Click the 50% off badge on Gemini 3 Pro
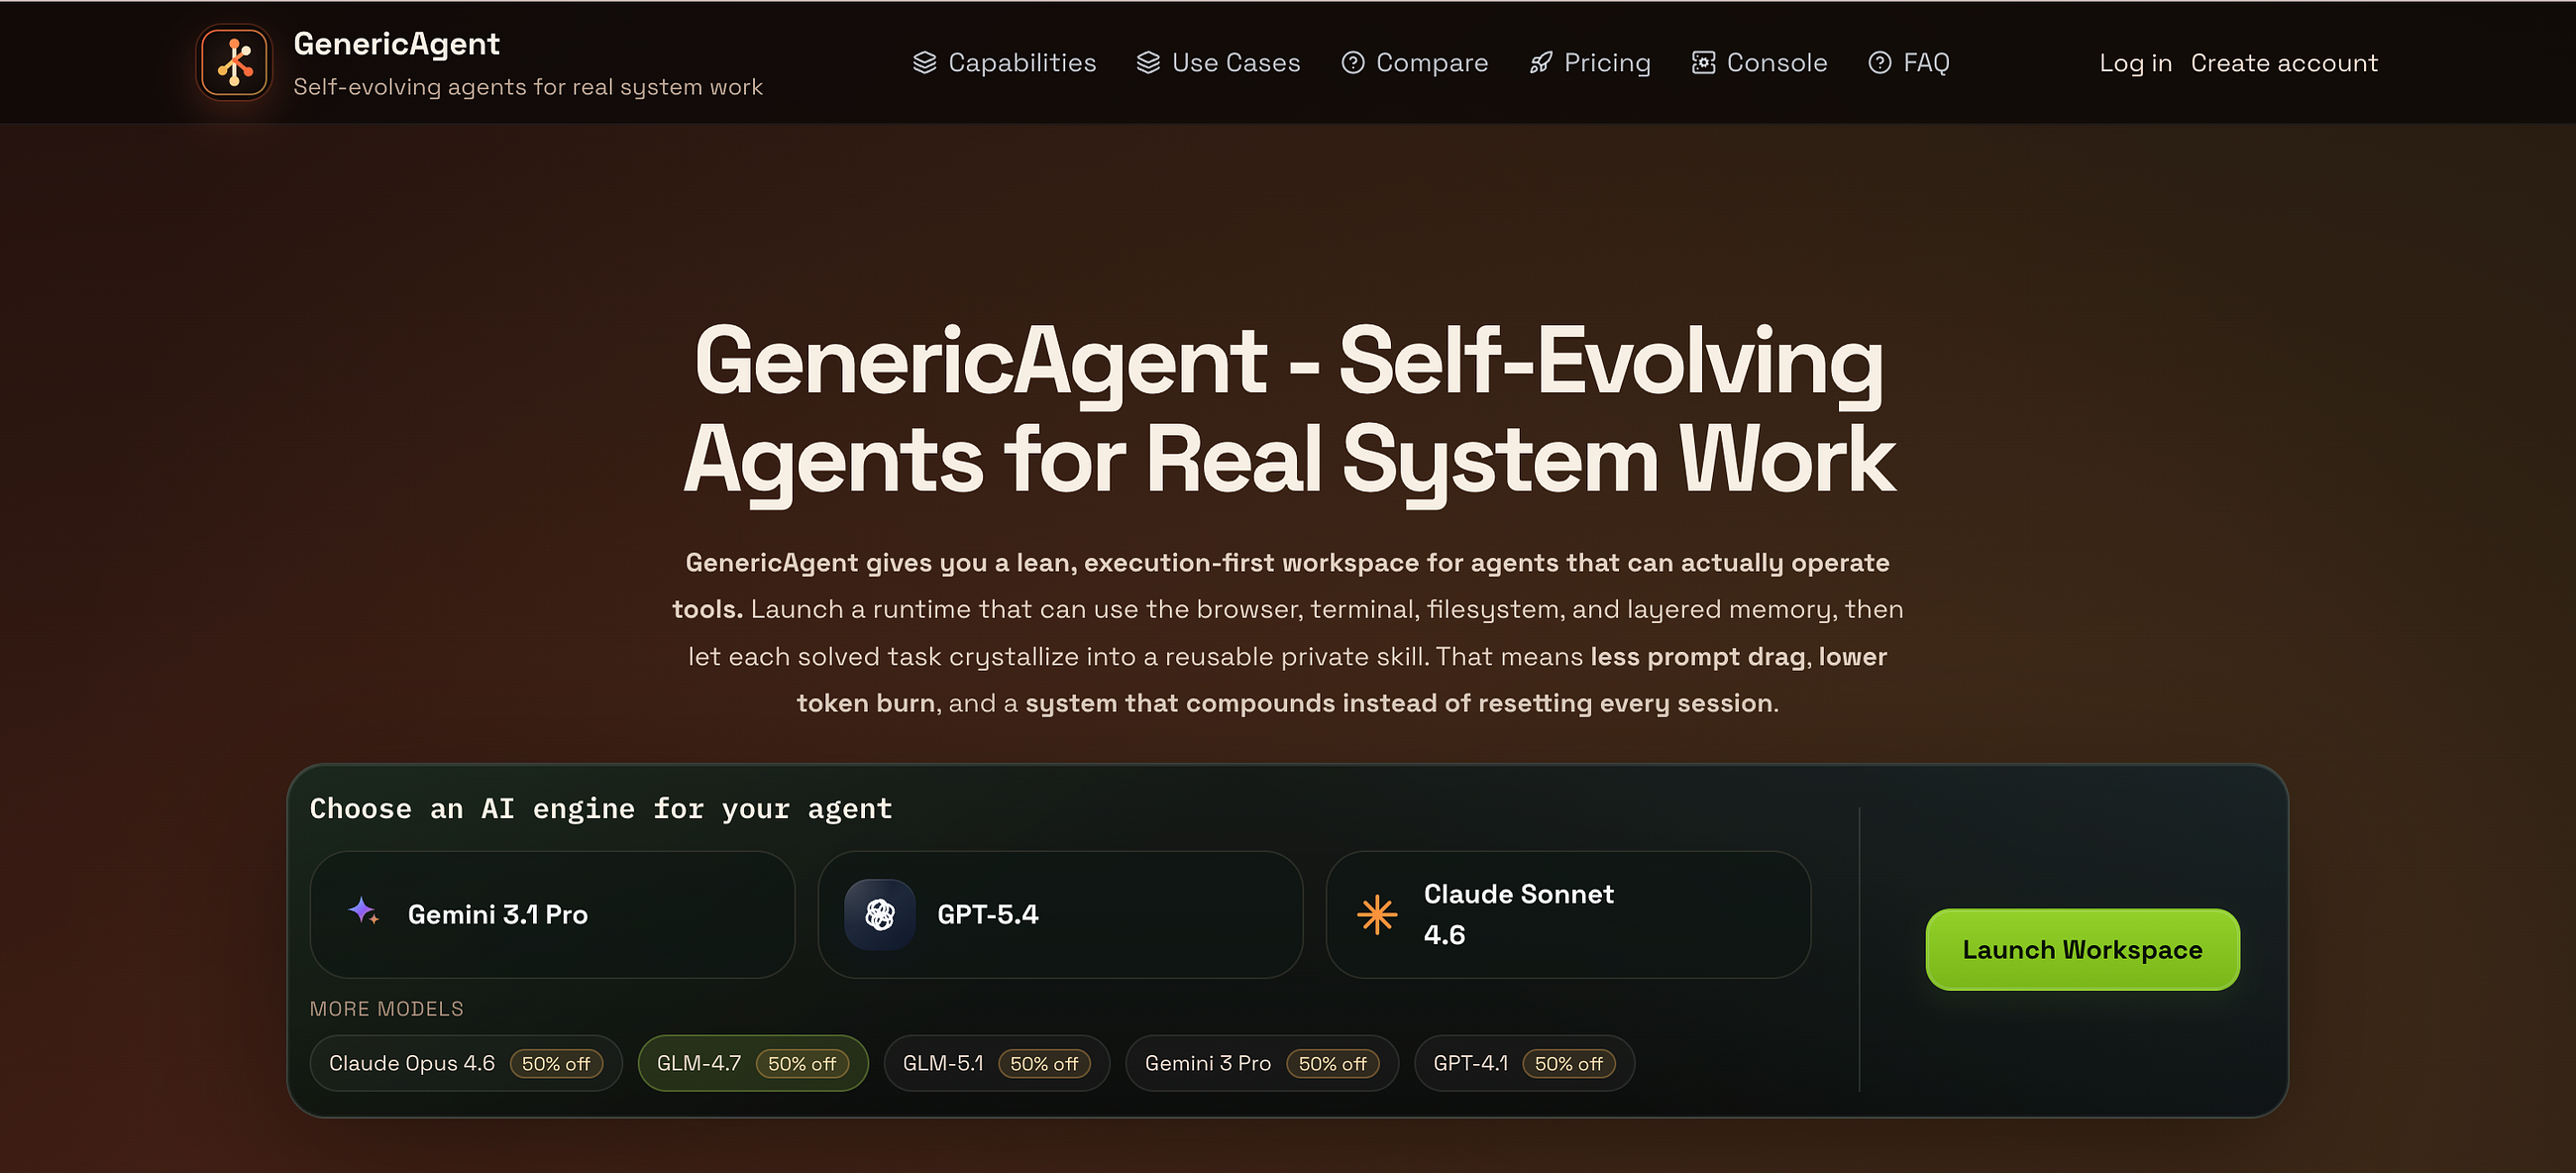Screen dimensions: 2576x1173 1332,1064
